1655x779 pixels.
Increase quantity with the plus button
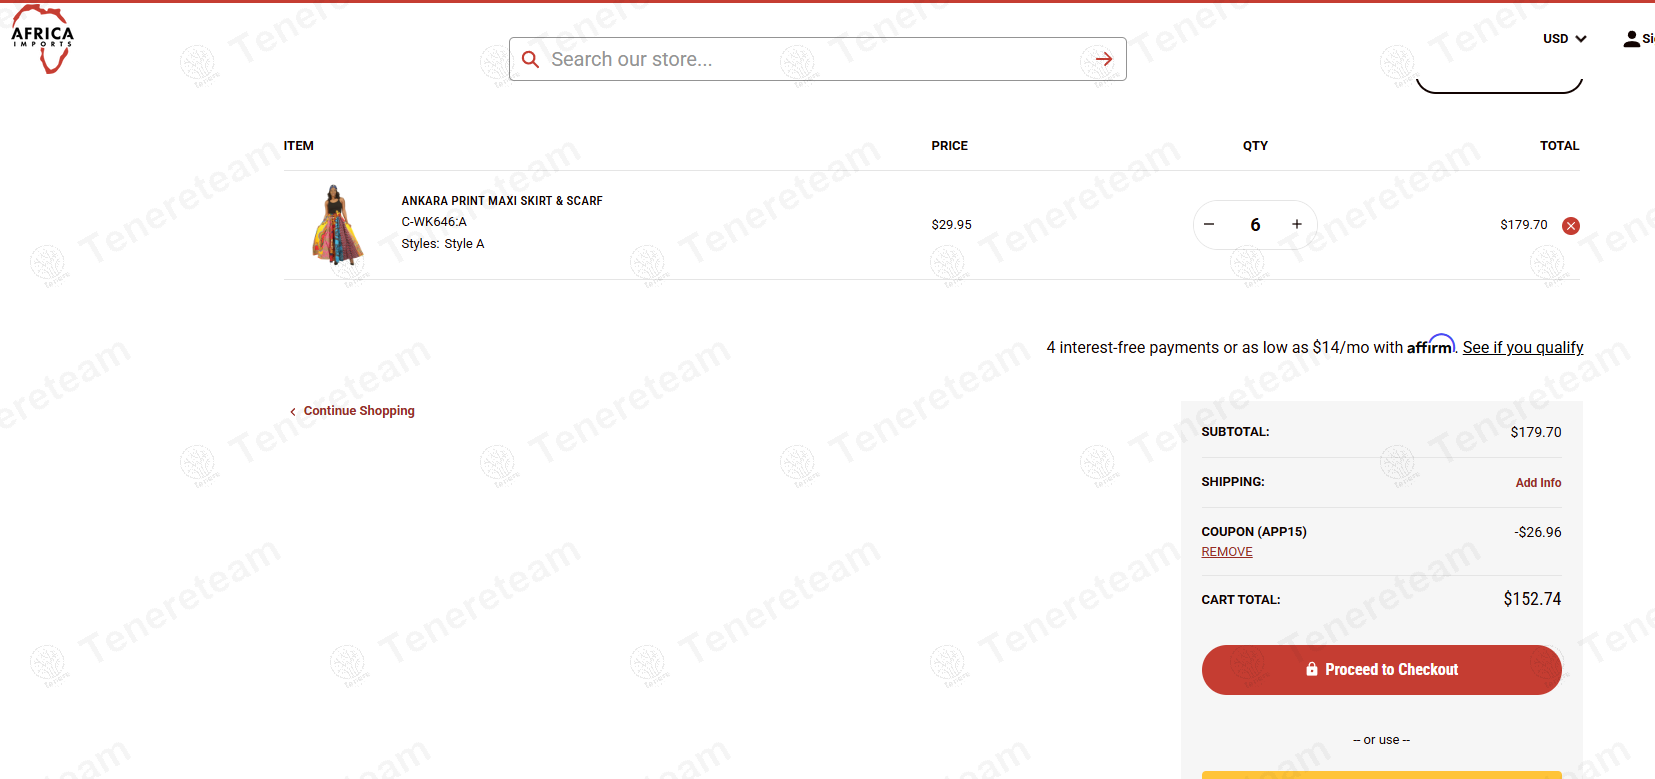click(x=1297, y=224)
